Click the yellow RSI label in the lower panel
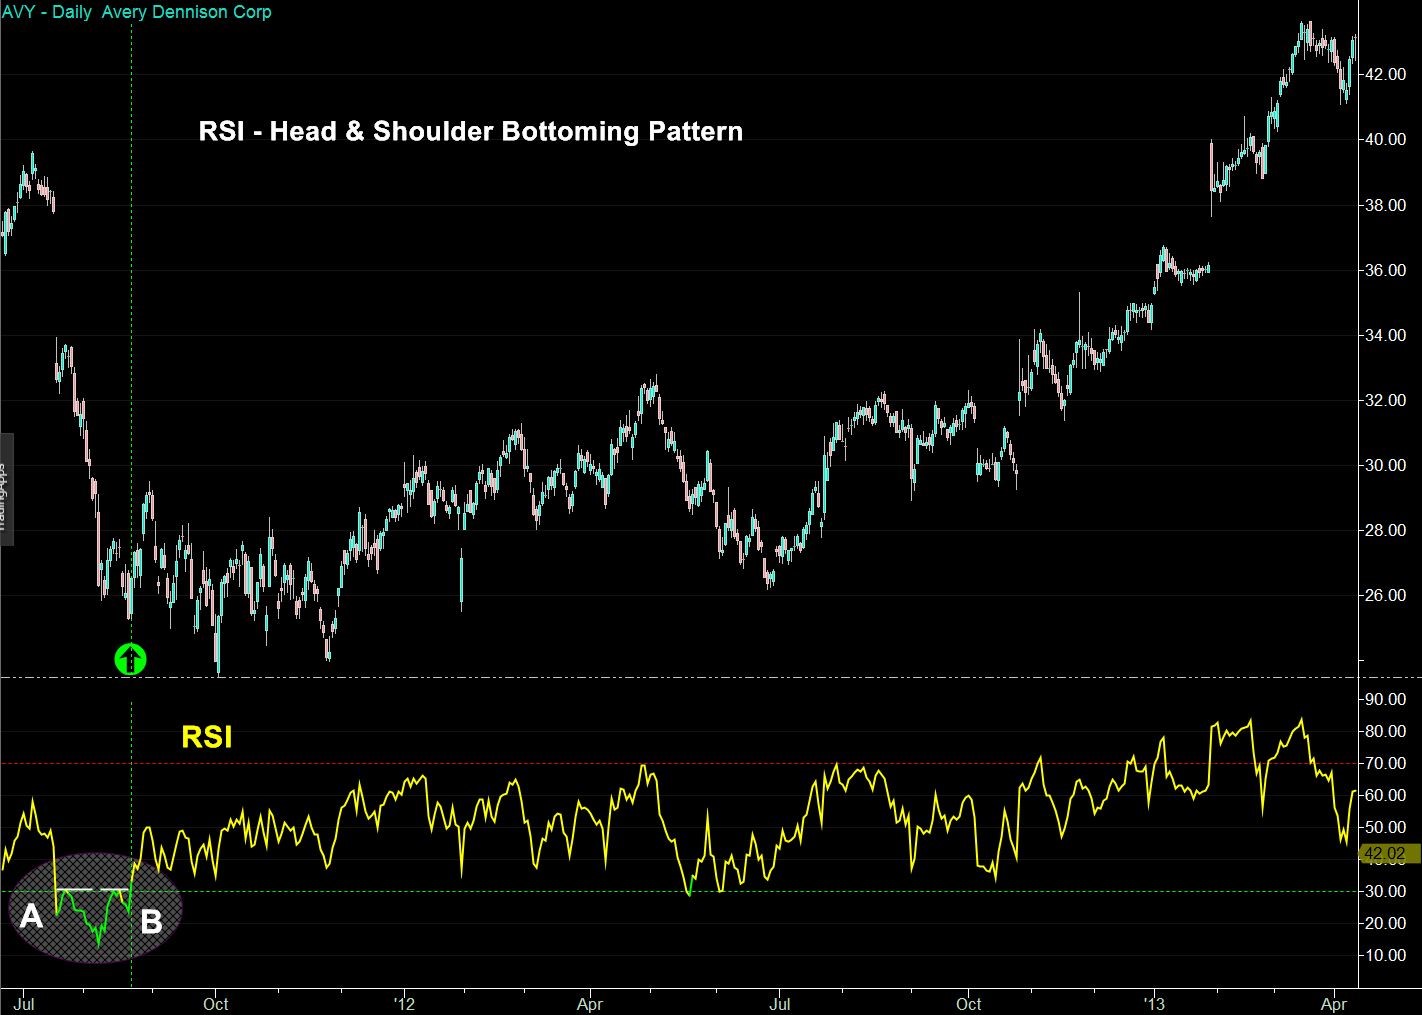Viewport: 1422px width, 1015px height. 206,737
